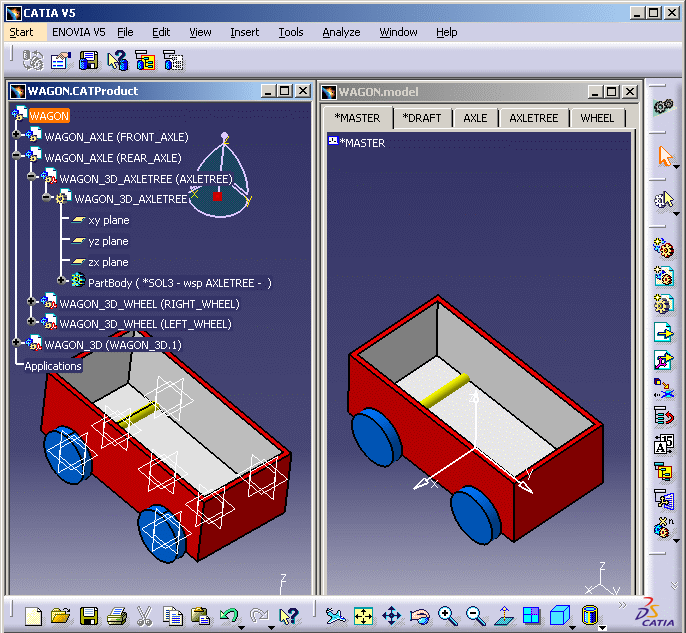Click the Cut scissors icon
The height and width of the screenshot is (633, 686).
(x=143, y=616)
